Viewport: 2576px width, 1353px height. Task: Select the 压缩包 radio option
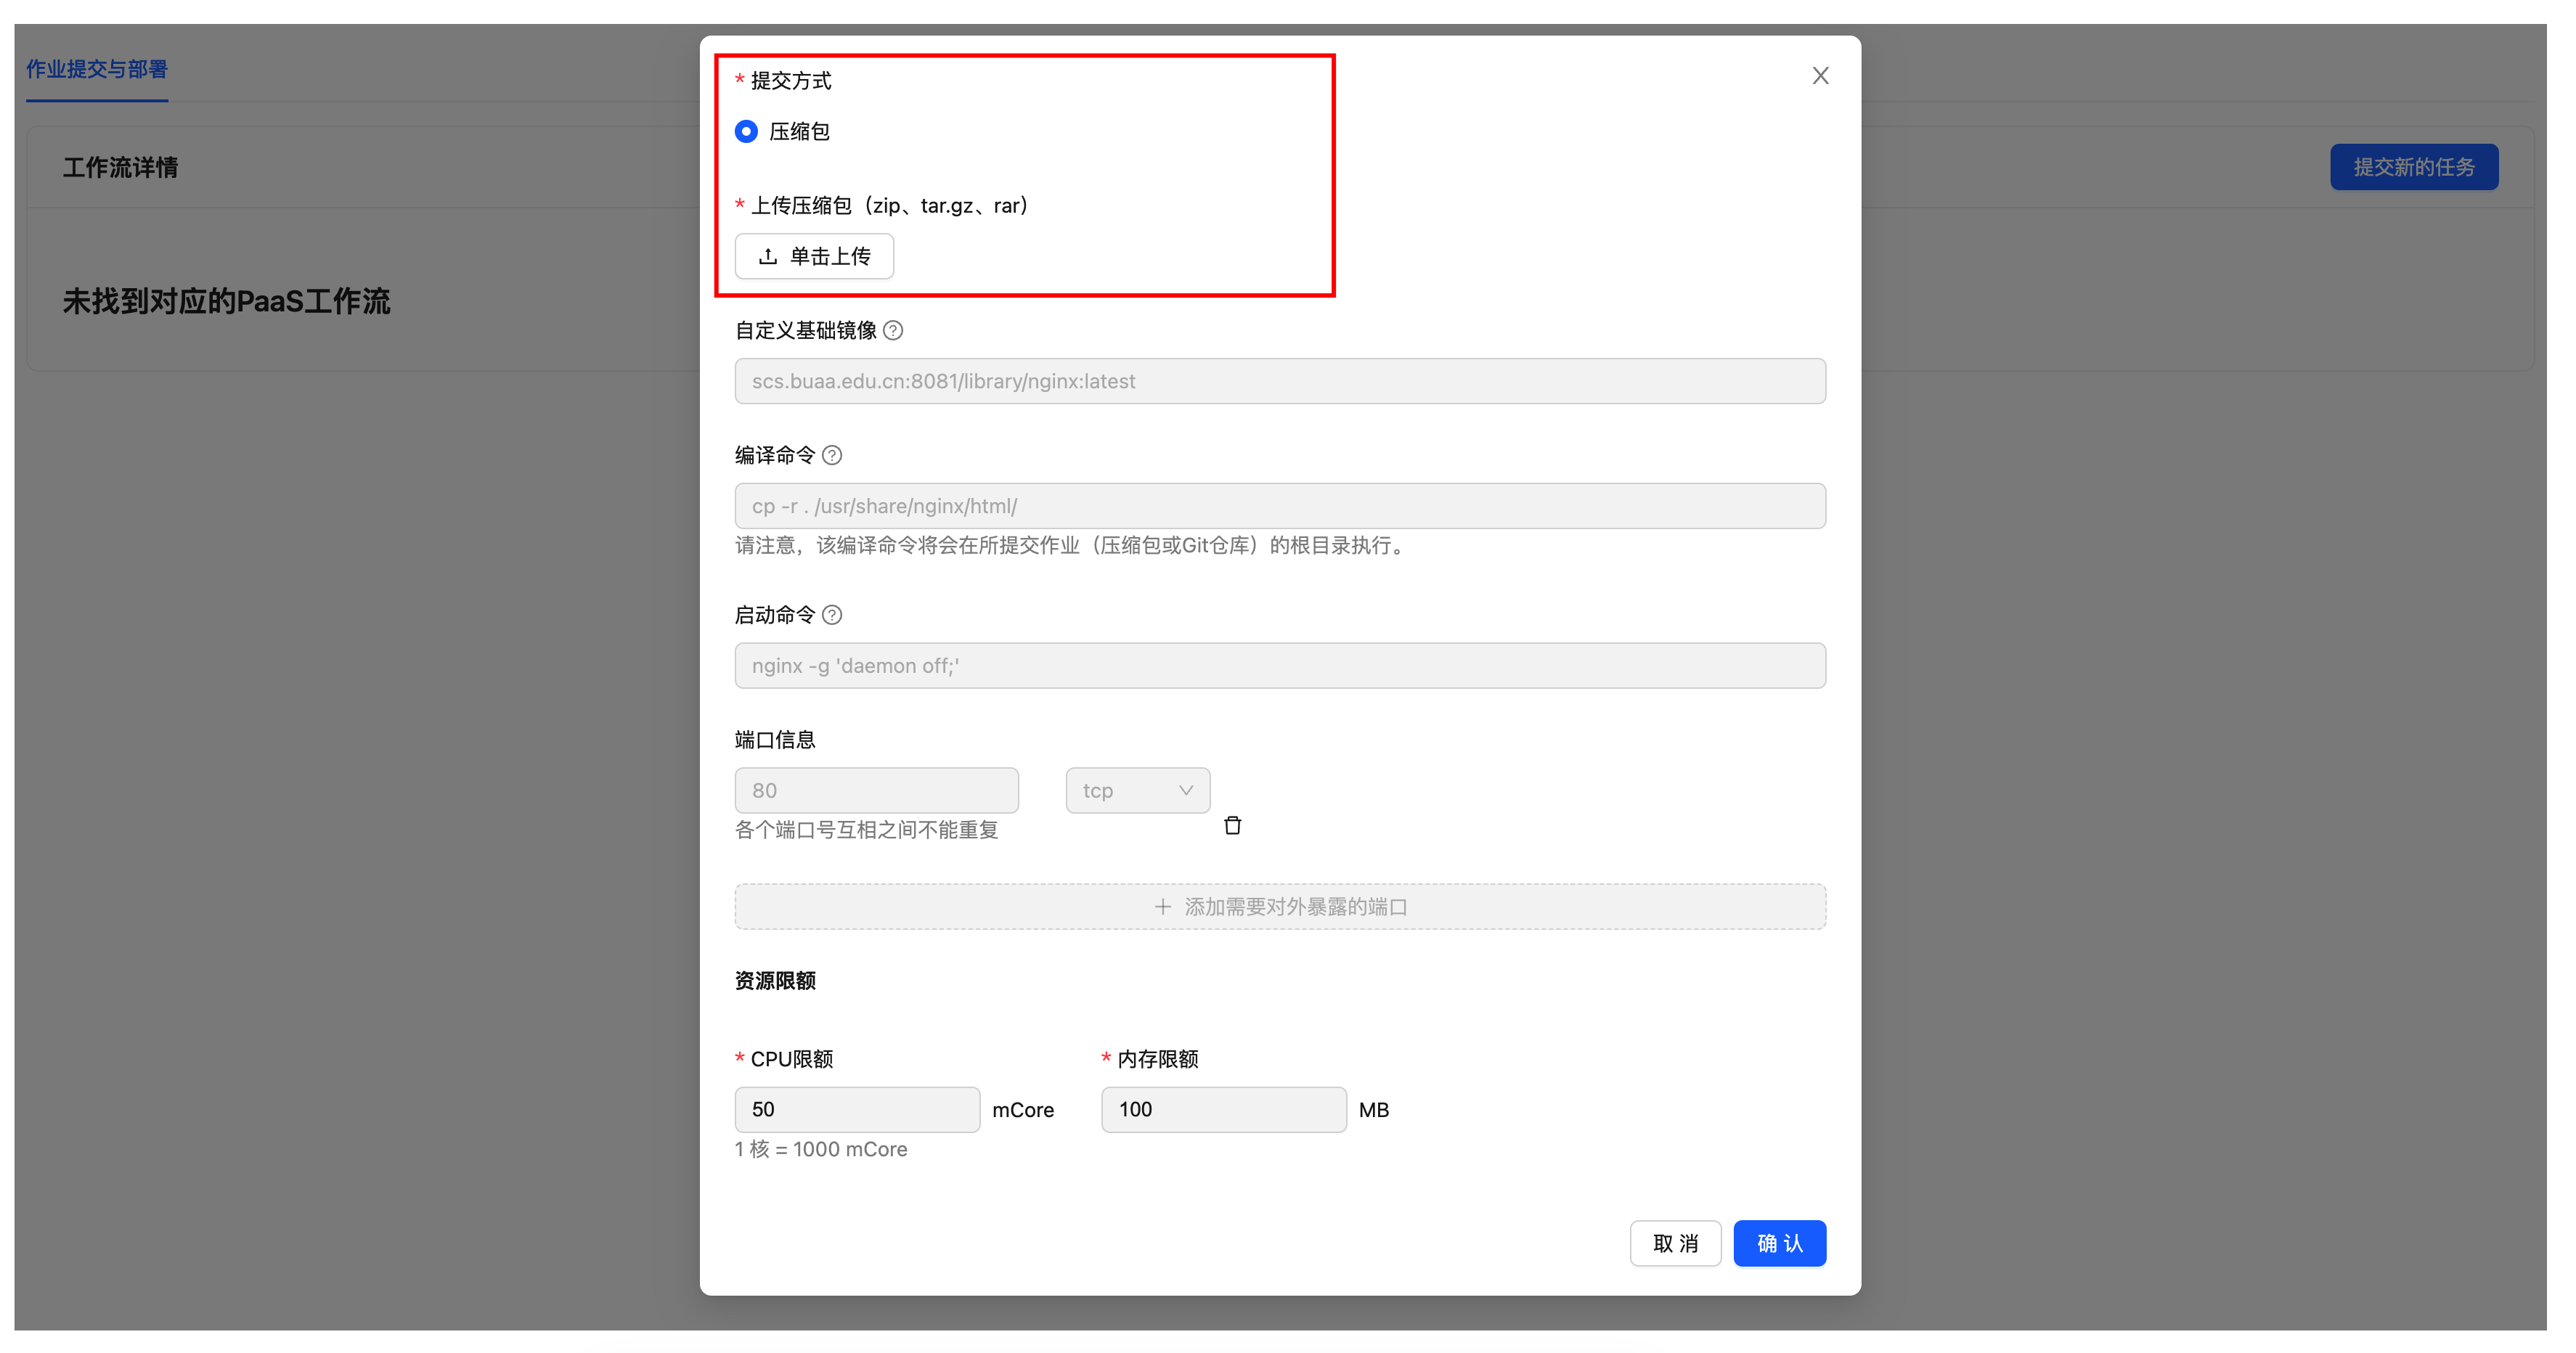(x=746, y=132)
